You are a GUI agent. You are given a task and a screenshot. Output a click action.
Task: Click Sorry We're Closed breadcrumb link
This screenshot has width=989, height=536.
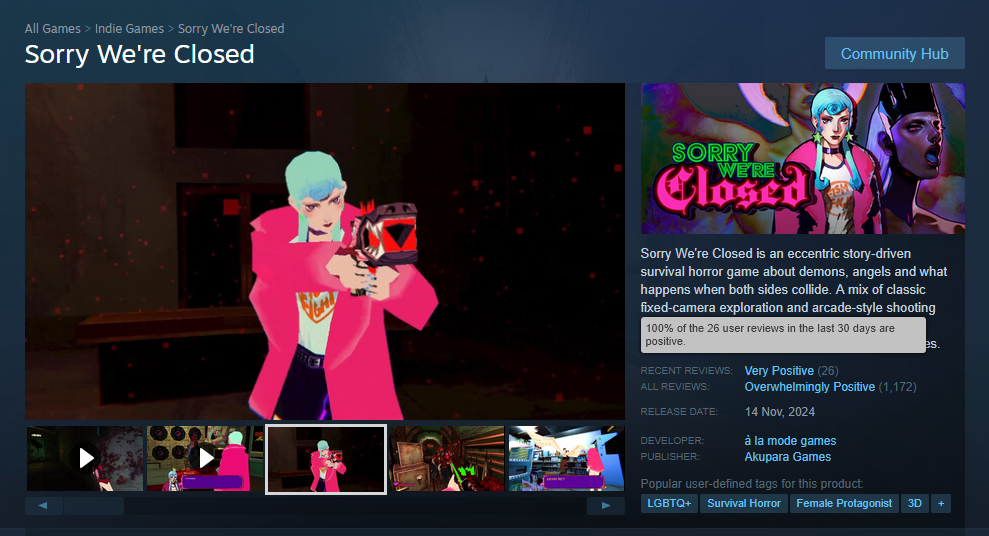231,28
